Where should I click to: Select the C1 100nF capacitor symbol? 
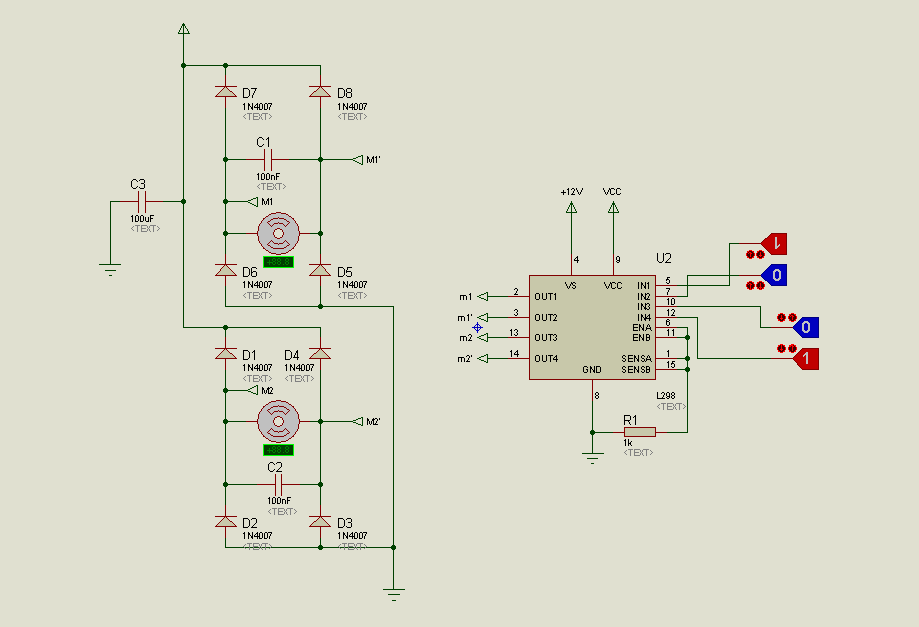pyautogui.click(x=267, y=159)
